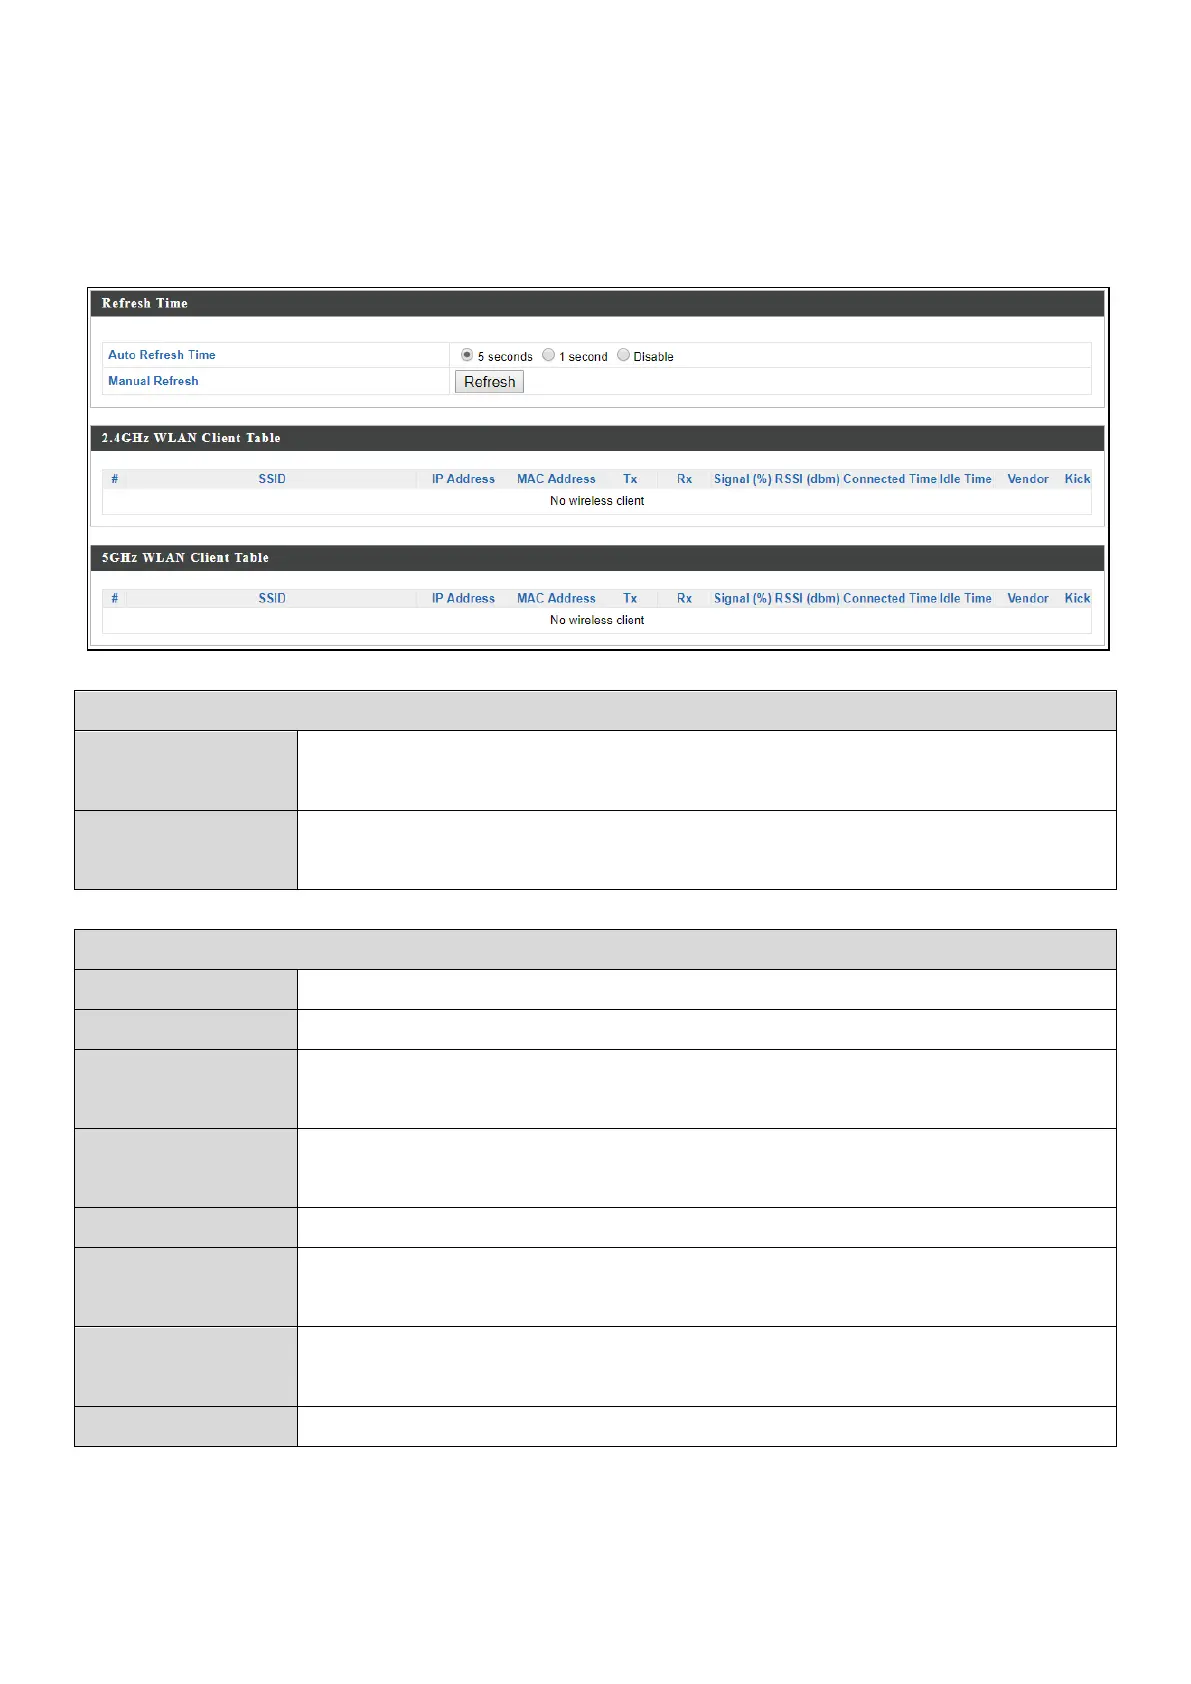Click Idle Time column in 2.4GHz table
1191x1684 pixels.
tap(966, 479)
